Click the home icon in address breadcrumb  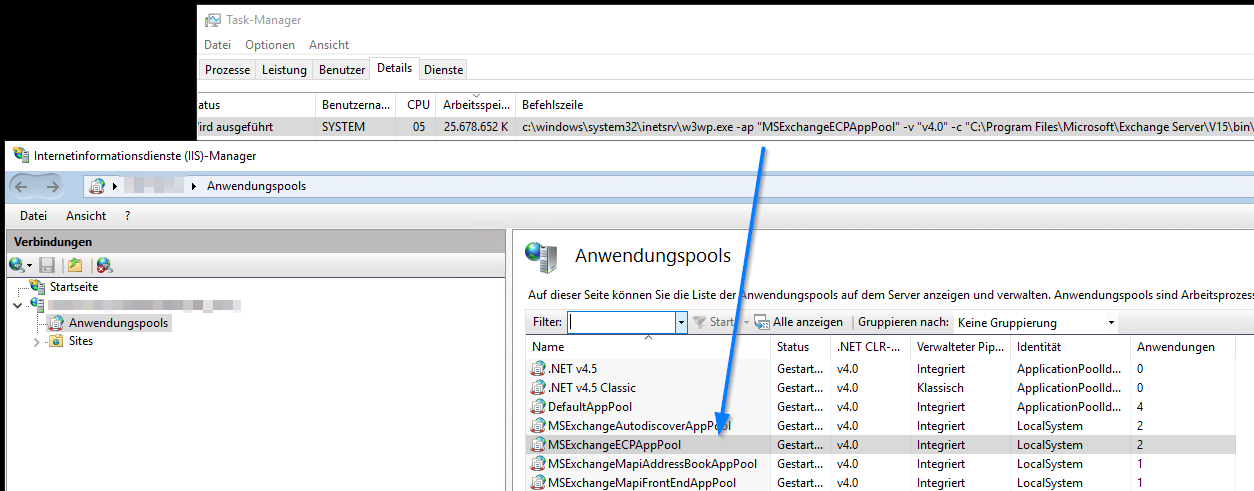[x=98, y=186]
